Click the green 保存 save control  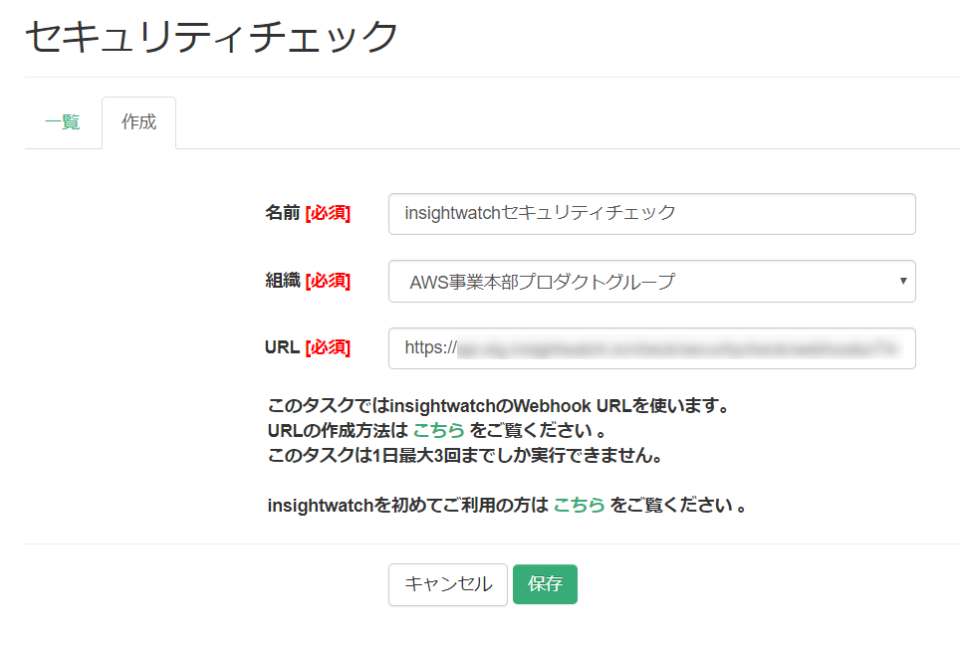[545, 584]
